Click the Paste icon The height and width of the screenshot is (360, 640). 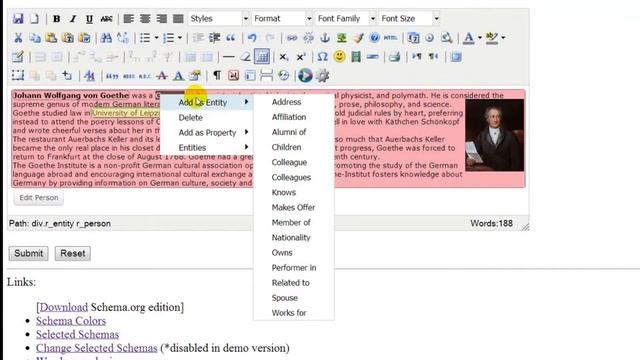click(x=51, y=38)
